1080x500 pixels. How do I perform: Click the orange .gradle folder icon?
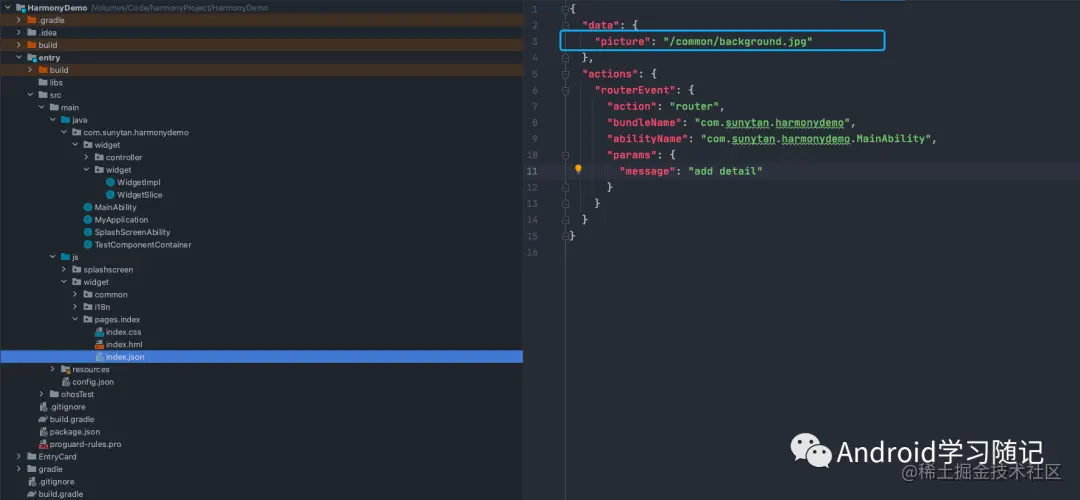tap(32, 20)
